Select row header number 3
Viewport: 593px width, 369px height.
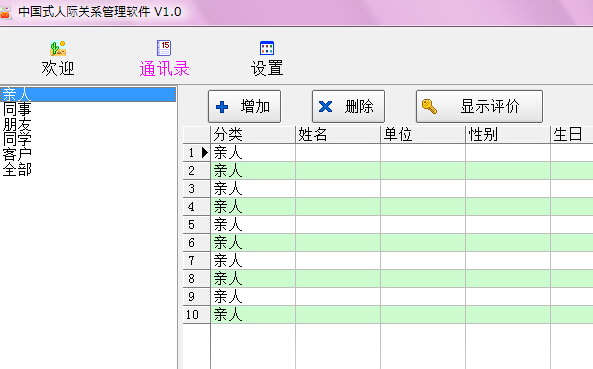point(197,189)
